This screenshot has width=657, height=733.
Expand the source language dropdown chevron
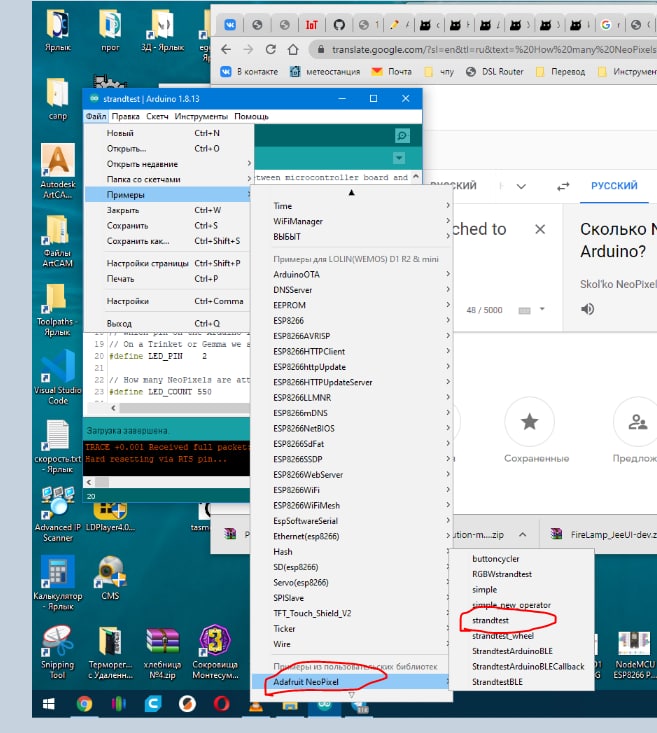[521, 187]
